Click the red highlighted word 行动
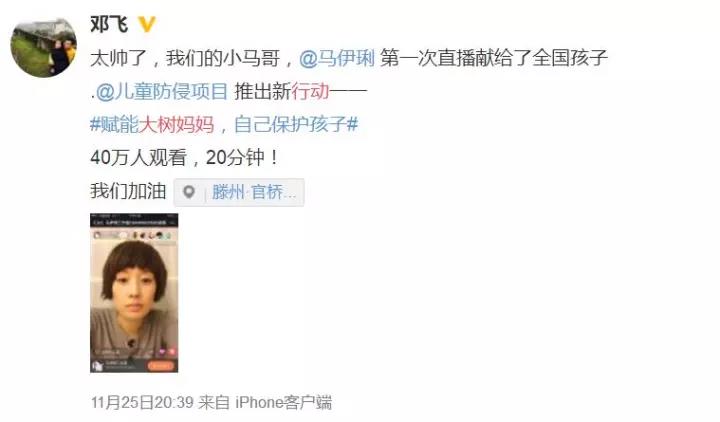 click(310, 92)
